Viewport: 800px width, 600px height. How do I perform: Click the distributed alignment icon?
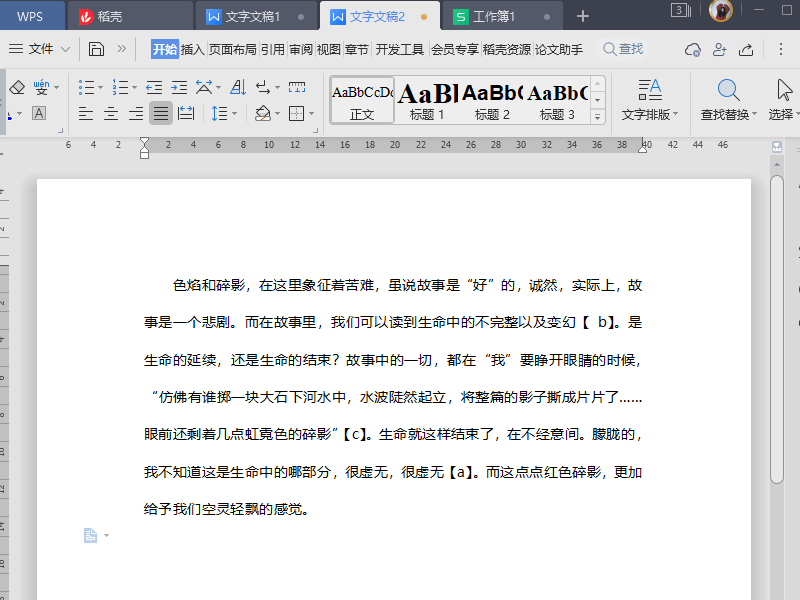point(185,114)
